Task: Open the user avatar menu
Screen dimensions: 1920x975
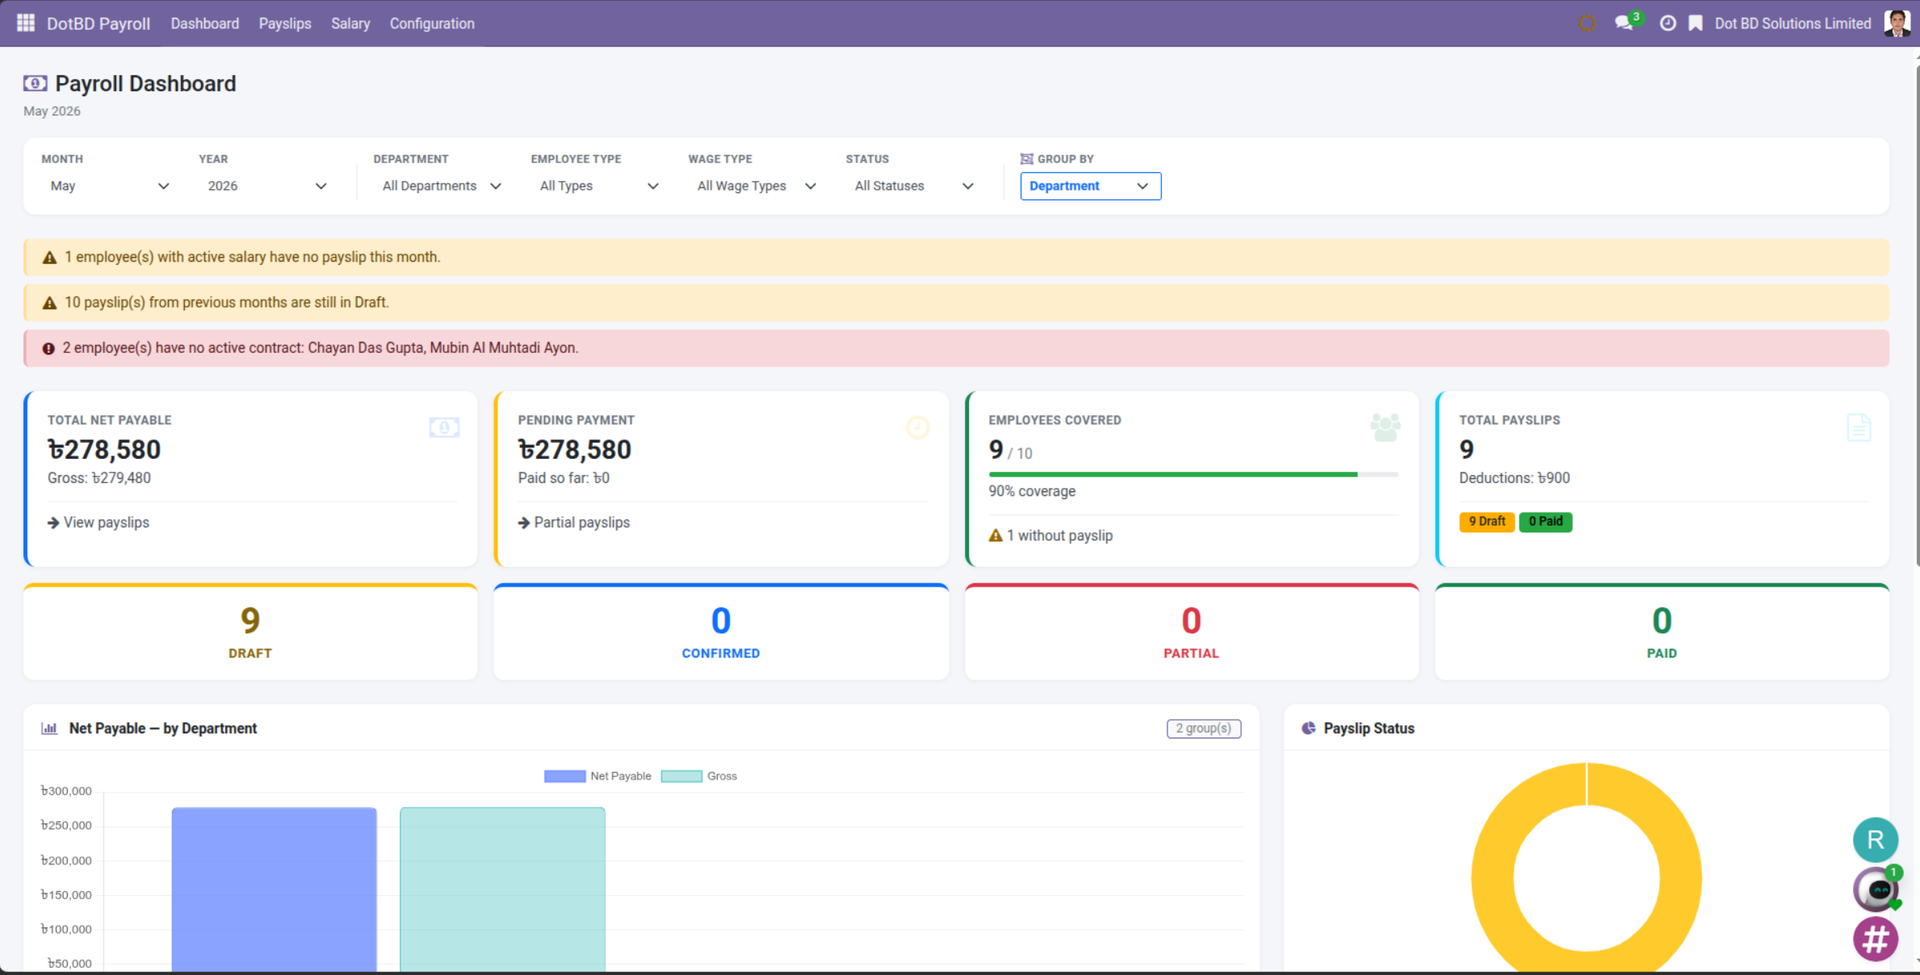Action: pos(1896,23)
